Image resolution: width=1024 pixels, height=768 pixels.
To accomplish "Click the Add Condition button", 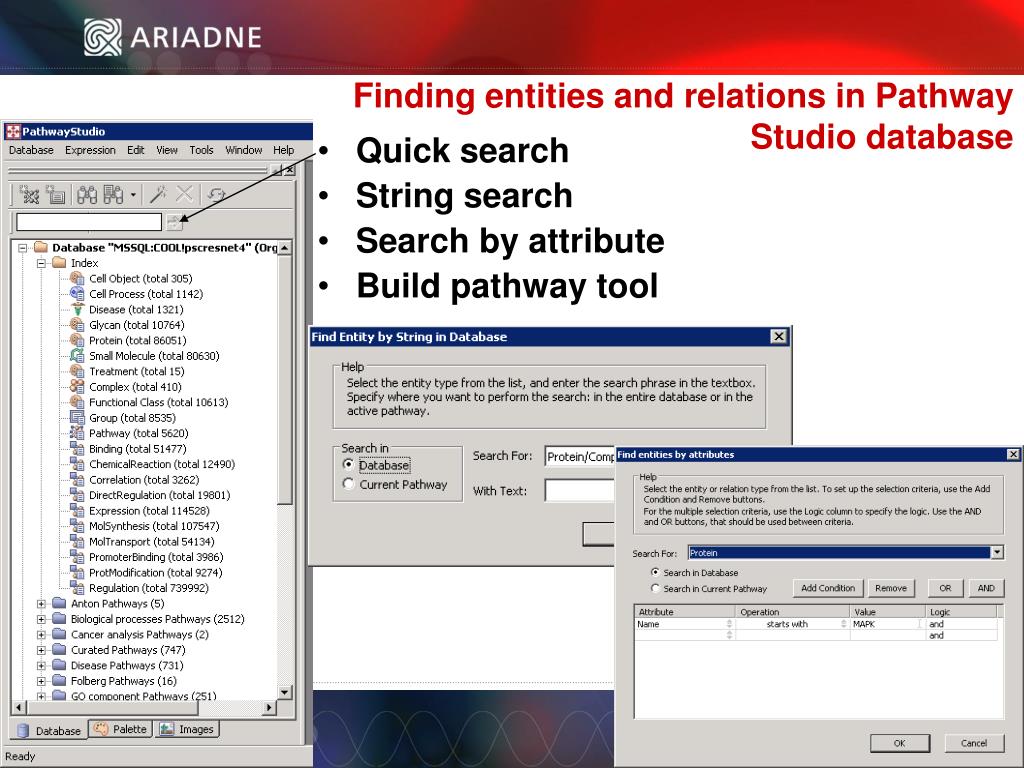I will [x=828, y=588].
